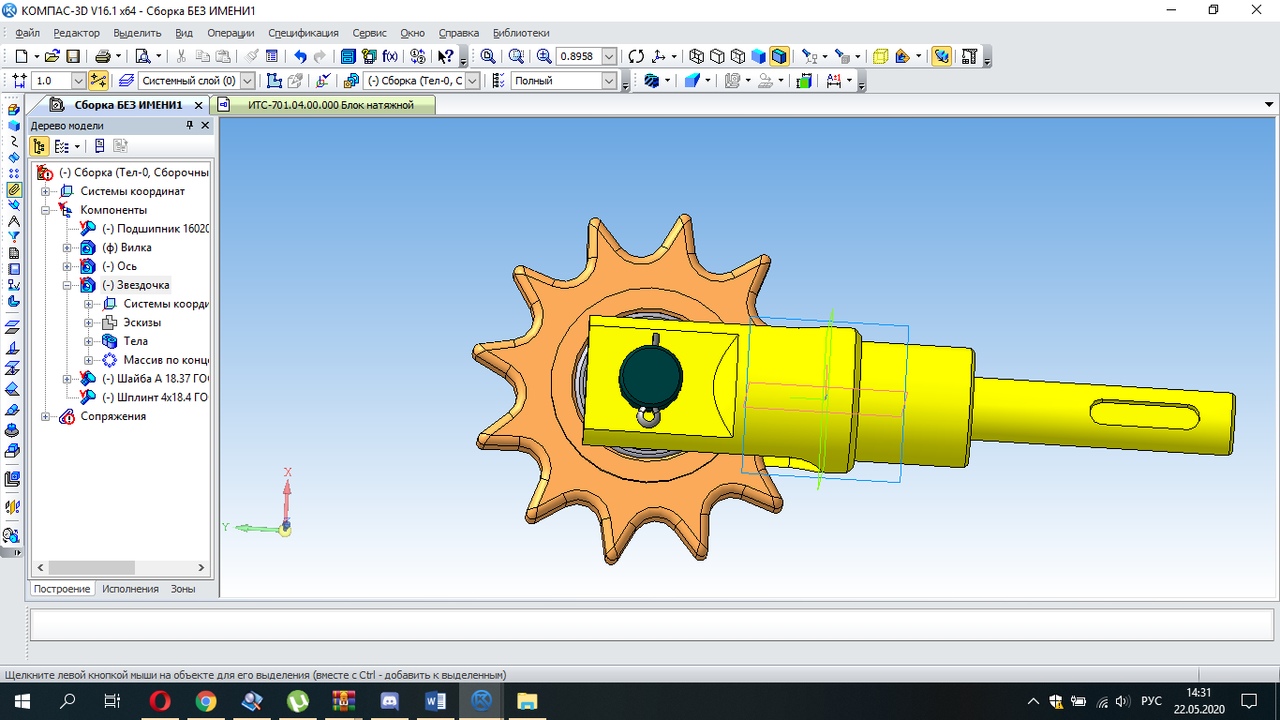Switch to the Исполнения tab in model tree
The image size is (1280, 720).
[130, 589]
